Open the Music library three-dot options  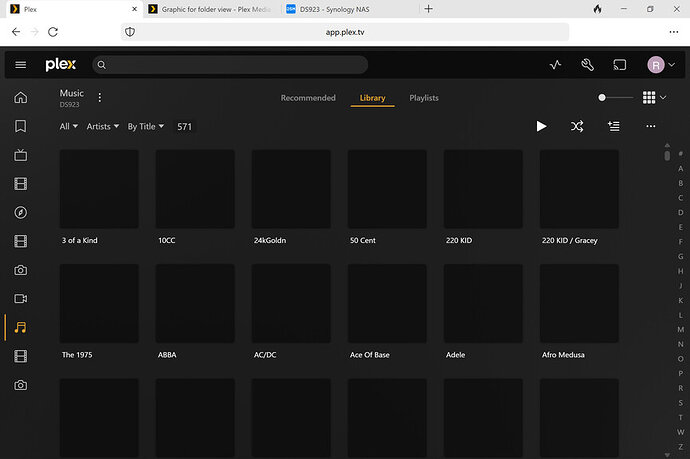[100, 97]
